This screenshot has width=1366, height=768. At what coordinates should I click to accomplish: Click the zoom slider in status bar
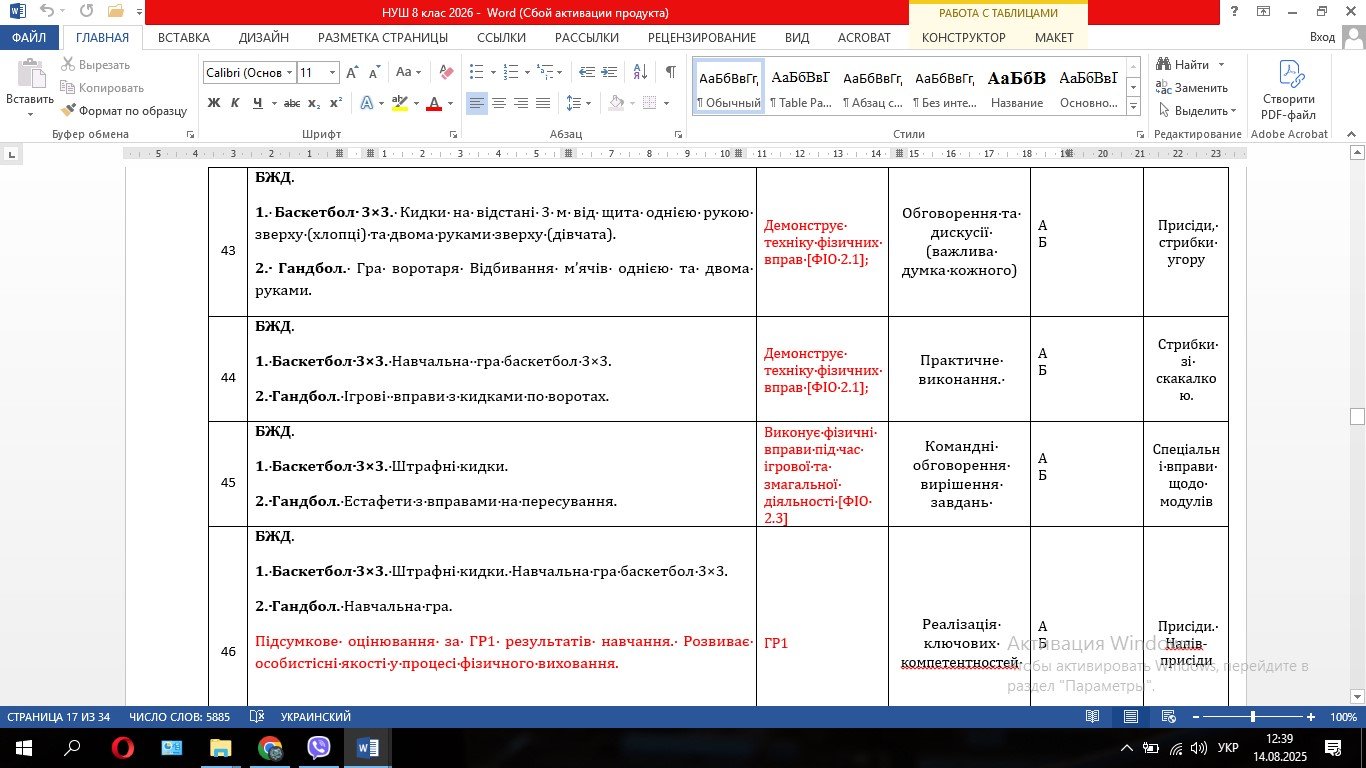pos(1252,717)
